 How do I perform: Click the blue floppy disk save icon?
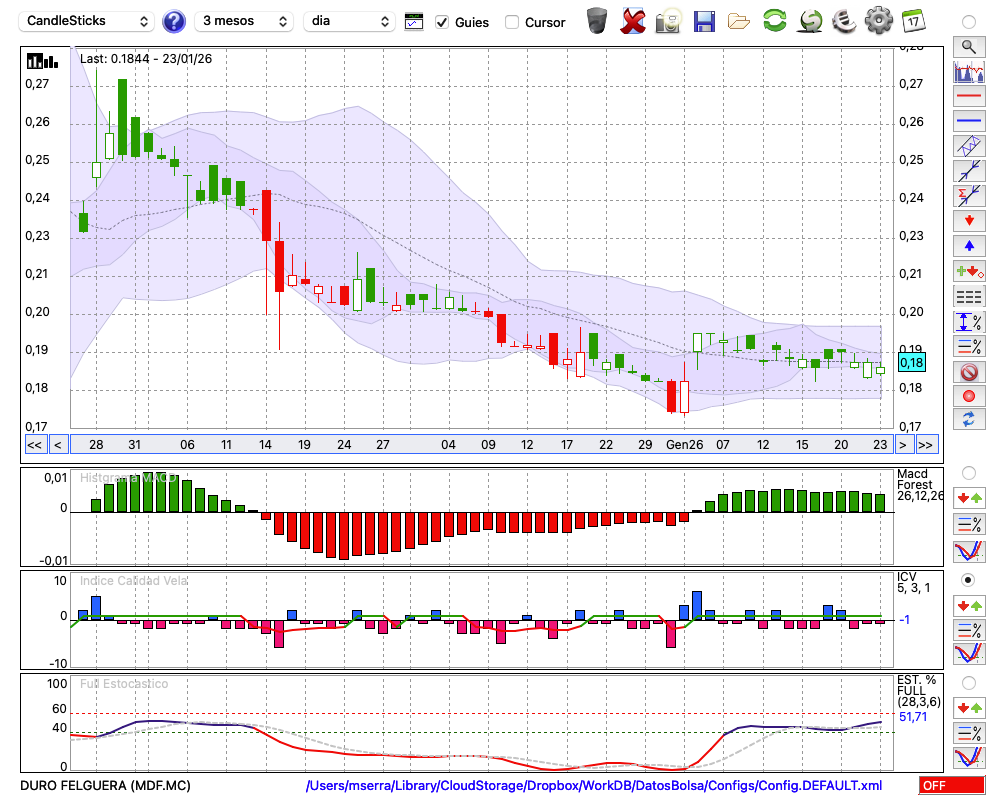(704, 21)
